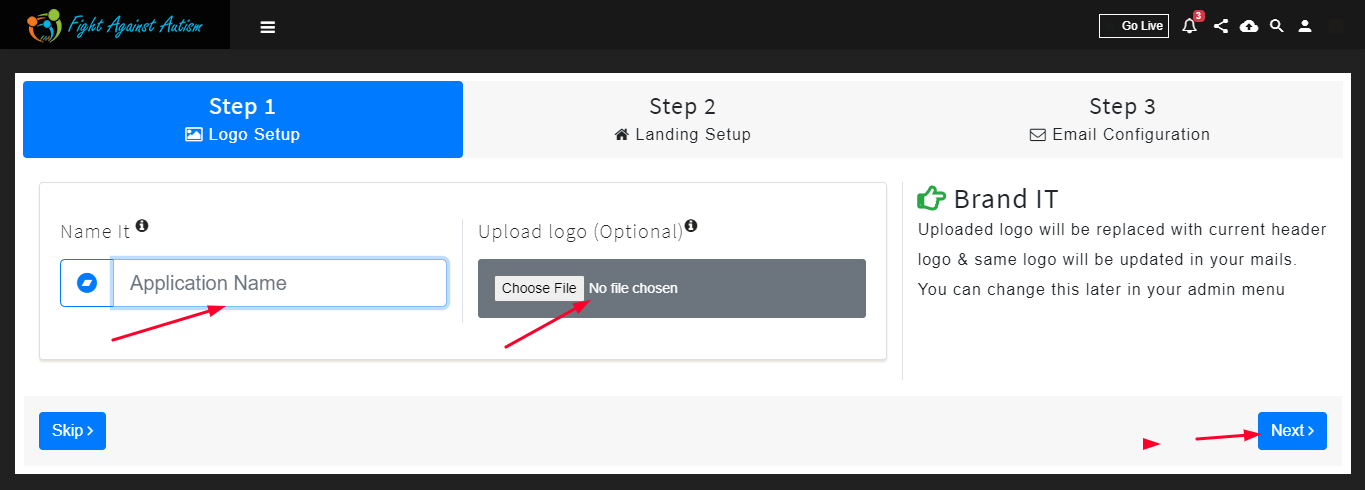
Task: Switch to Step 1 Logo Setup tab
Action: tap(243, 119)
